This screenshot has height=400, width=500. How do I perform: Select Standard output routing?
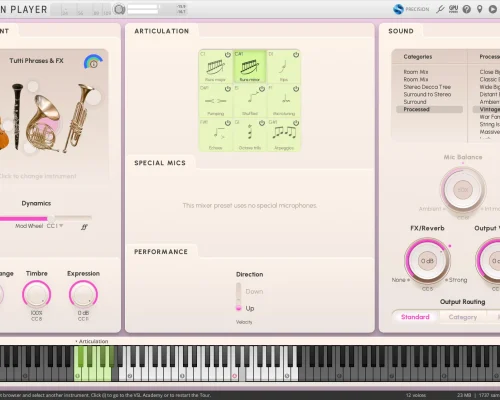415,317
